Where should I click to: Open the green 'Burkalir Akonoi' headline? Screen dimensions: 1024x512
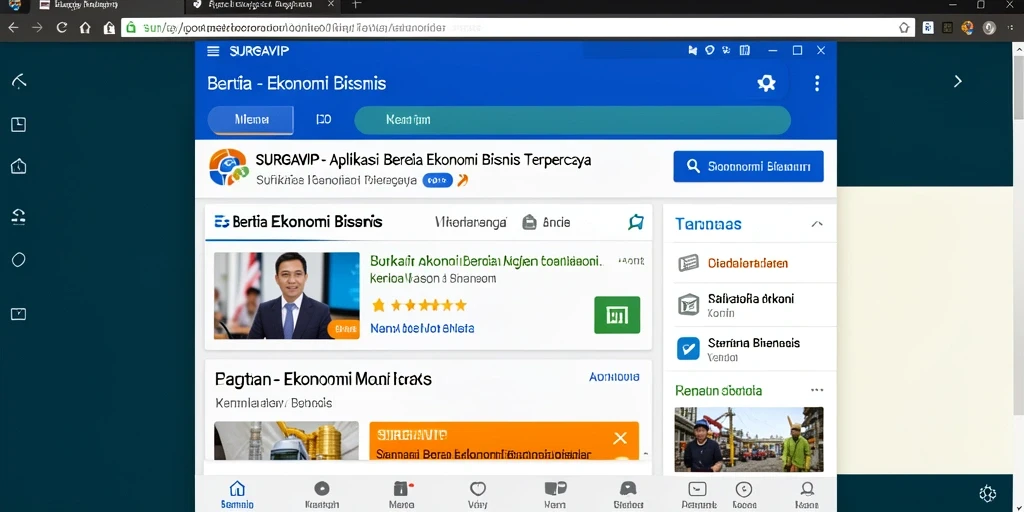pos(485,261)
